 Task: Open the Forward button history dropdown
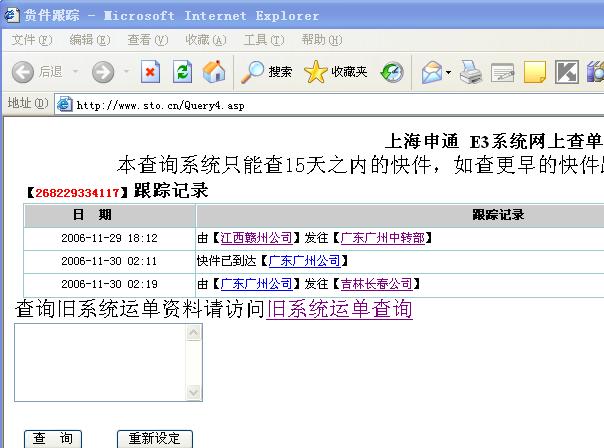126,72
